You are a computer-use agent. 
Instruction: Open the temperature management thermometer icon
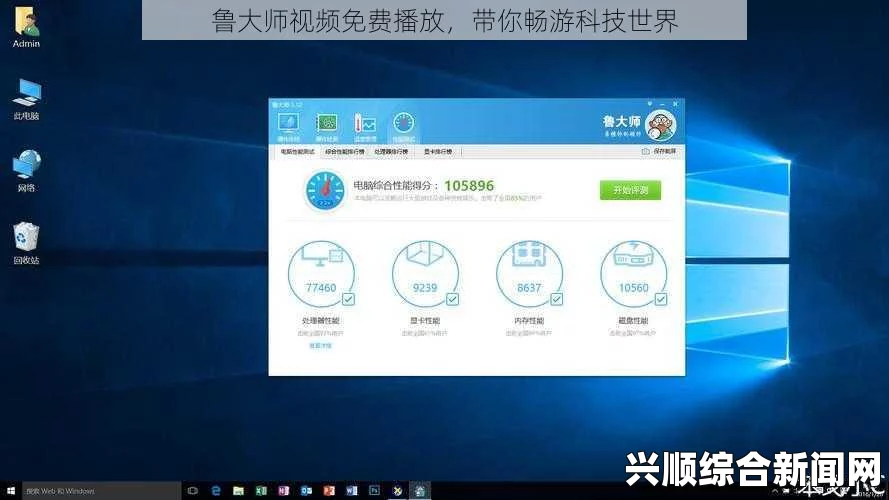(365, 127)
